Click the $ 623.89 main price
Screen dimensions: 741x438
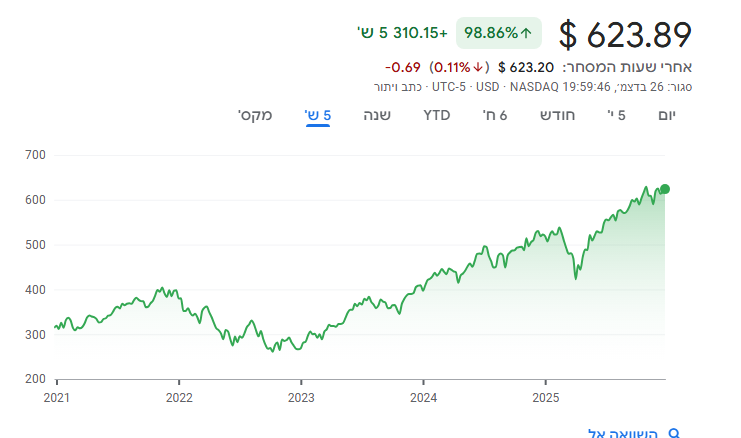[626, 35]
